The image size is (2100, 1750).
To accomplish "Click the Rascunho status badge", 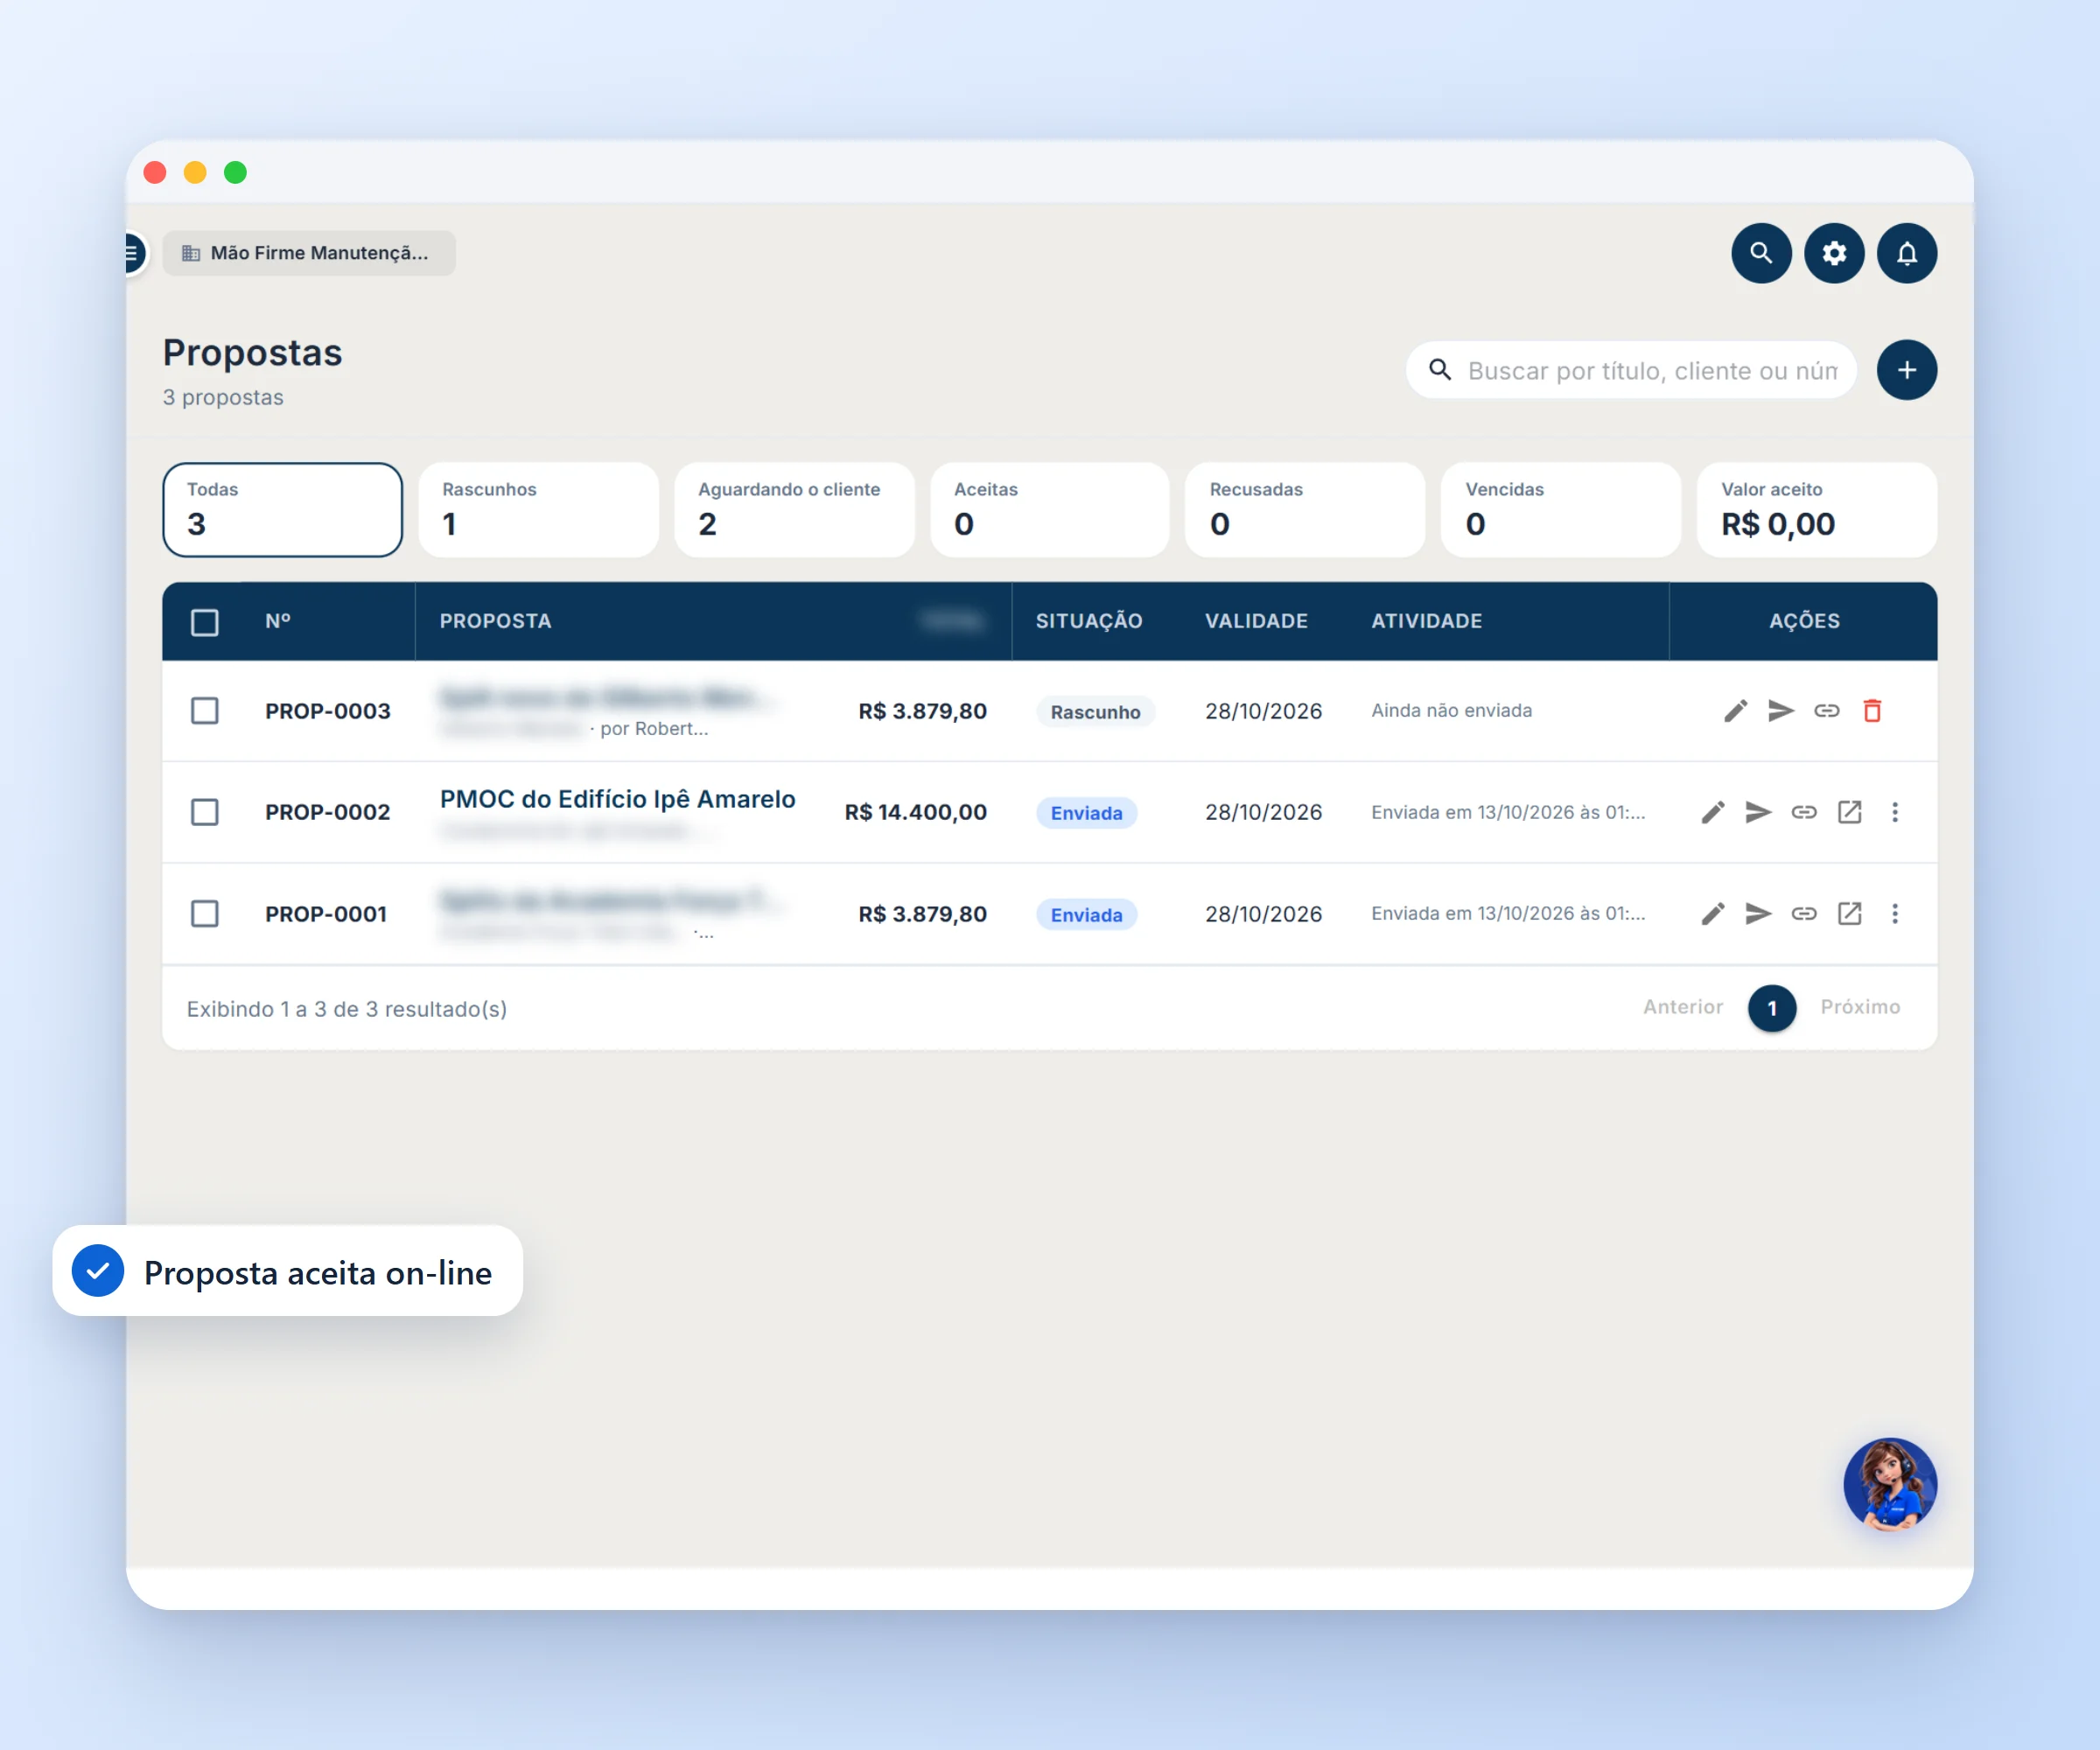I will [x=1095, y=712].
